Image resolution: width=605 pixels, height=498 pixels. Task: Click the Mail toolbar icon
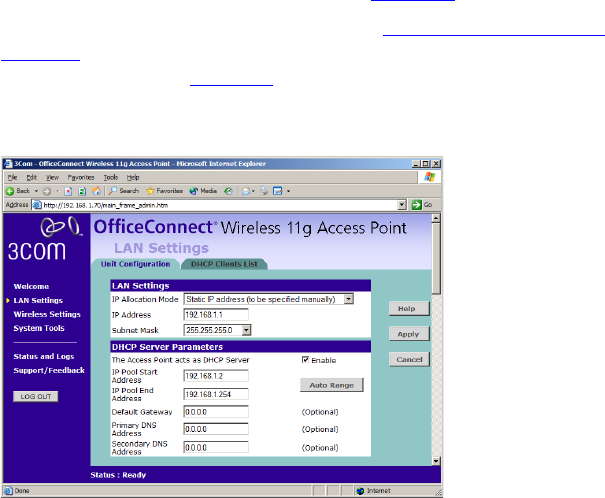(246, 191)
